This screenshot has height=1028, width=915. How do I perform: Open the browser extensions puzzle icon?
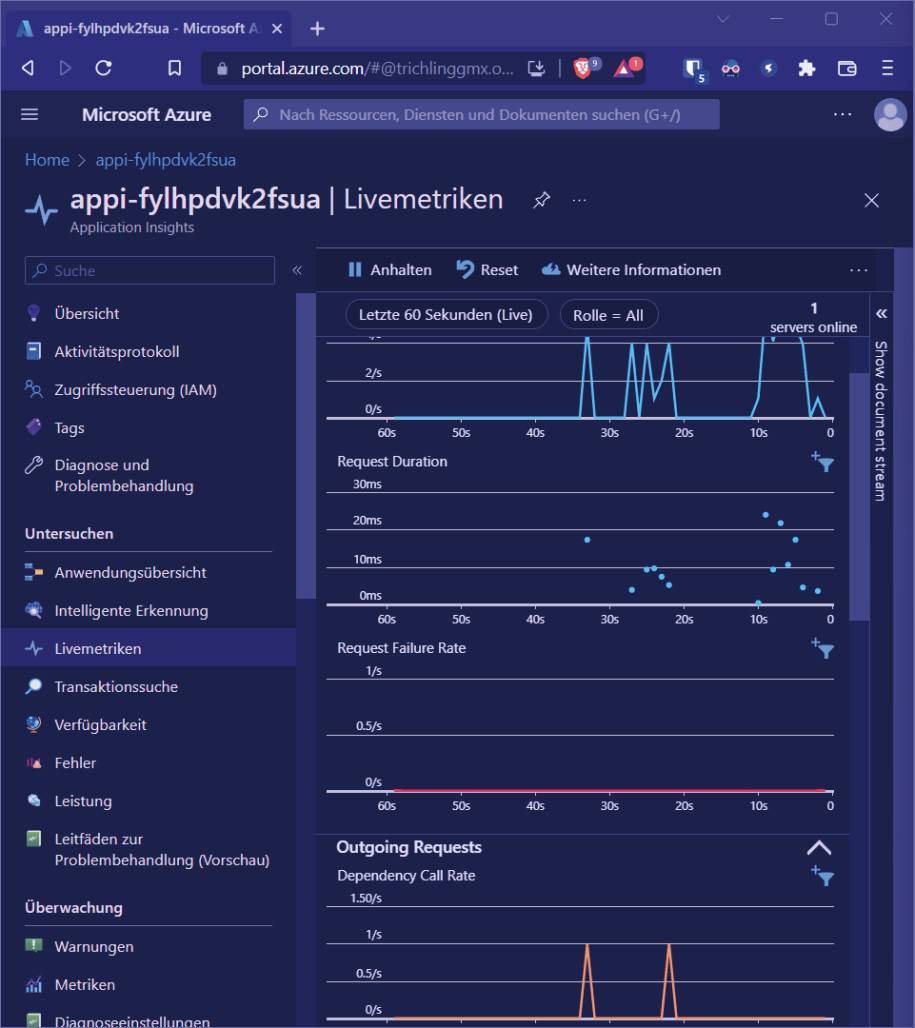807,68
